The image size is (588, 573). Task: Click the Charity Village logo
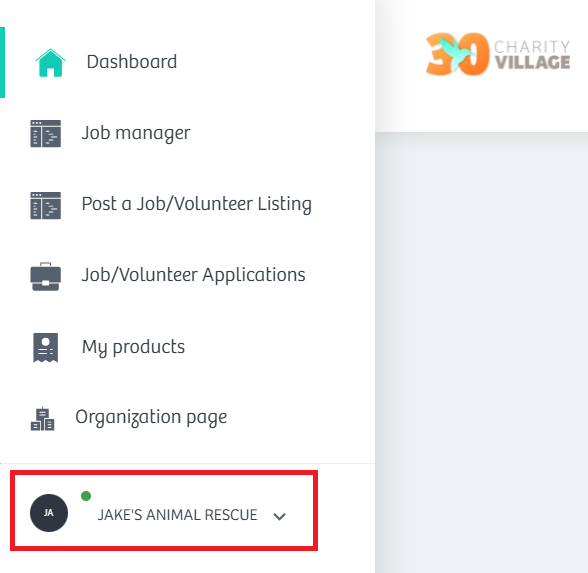(x=498, y=54)
